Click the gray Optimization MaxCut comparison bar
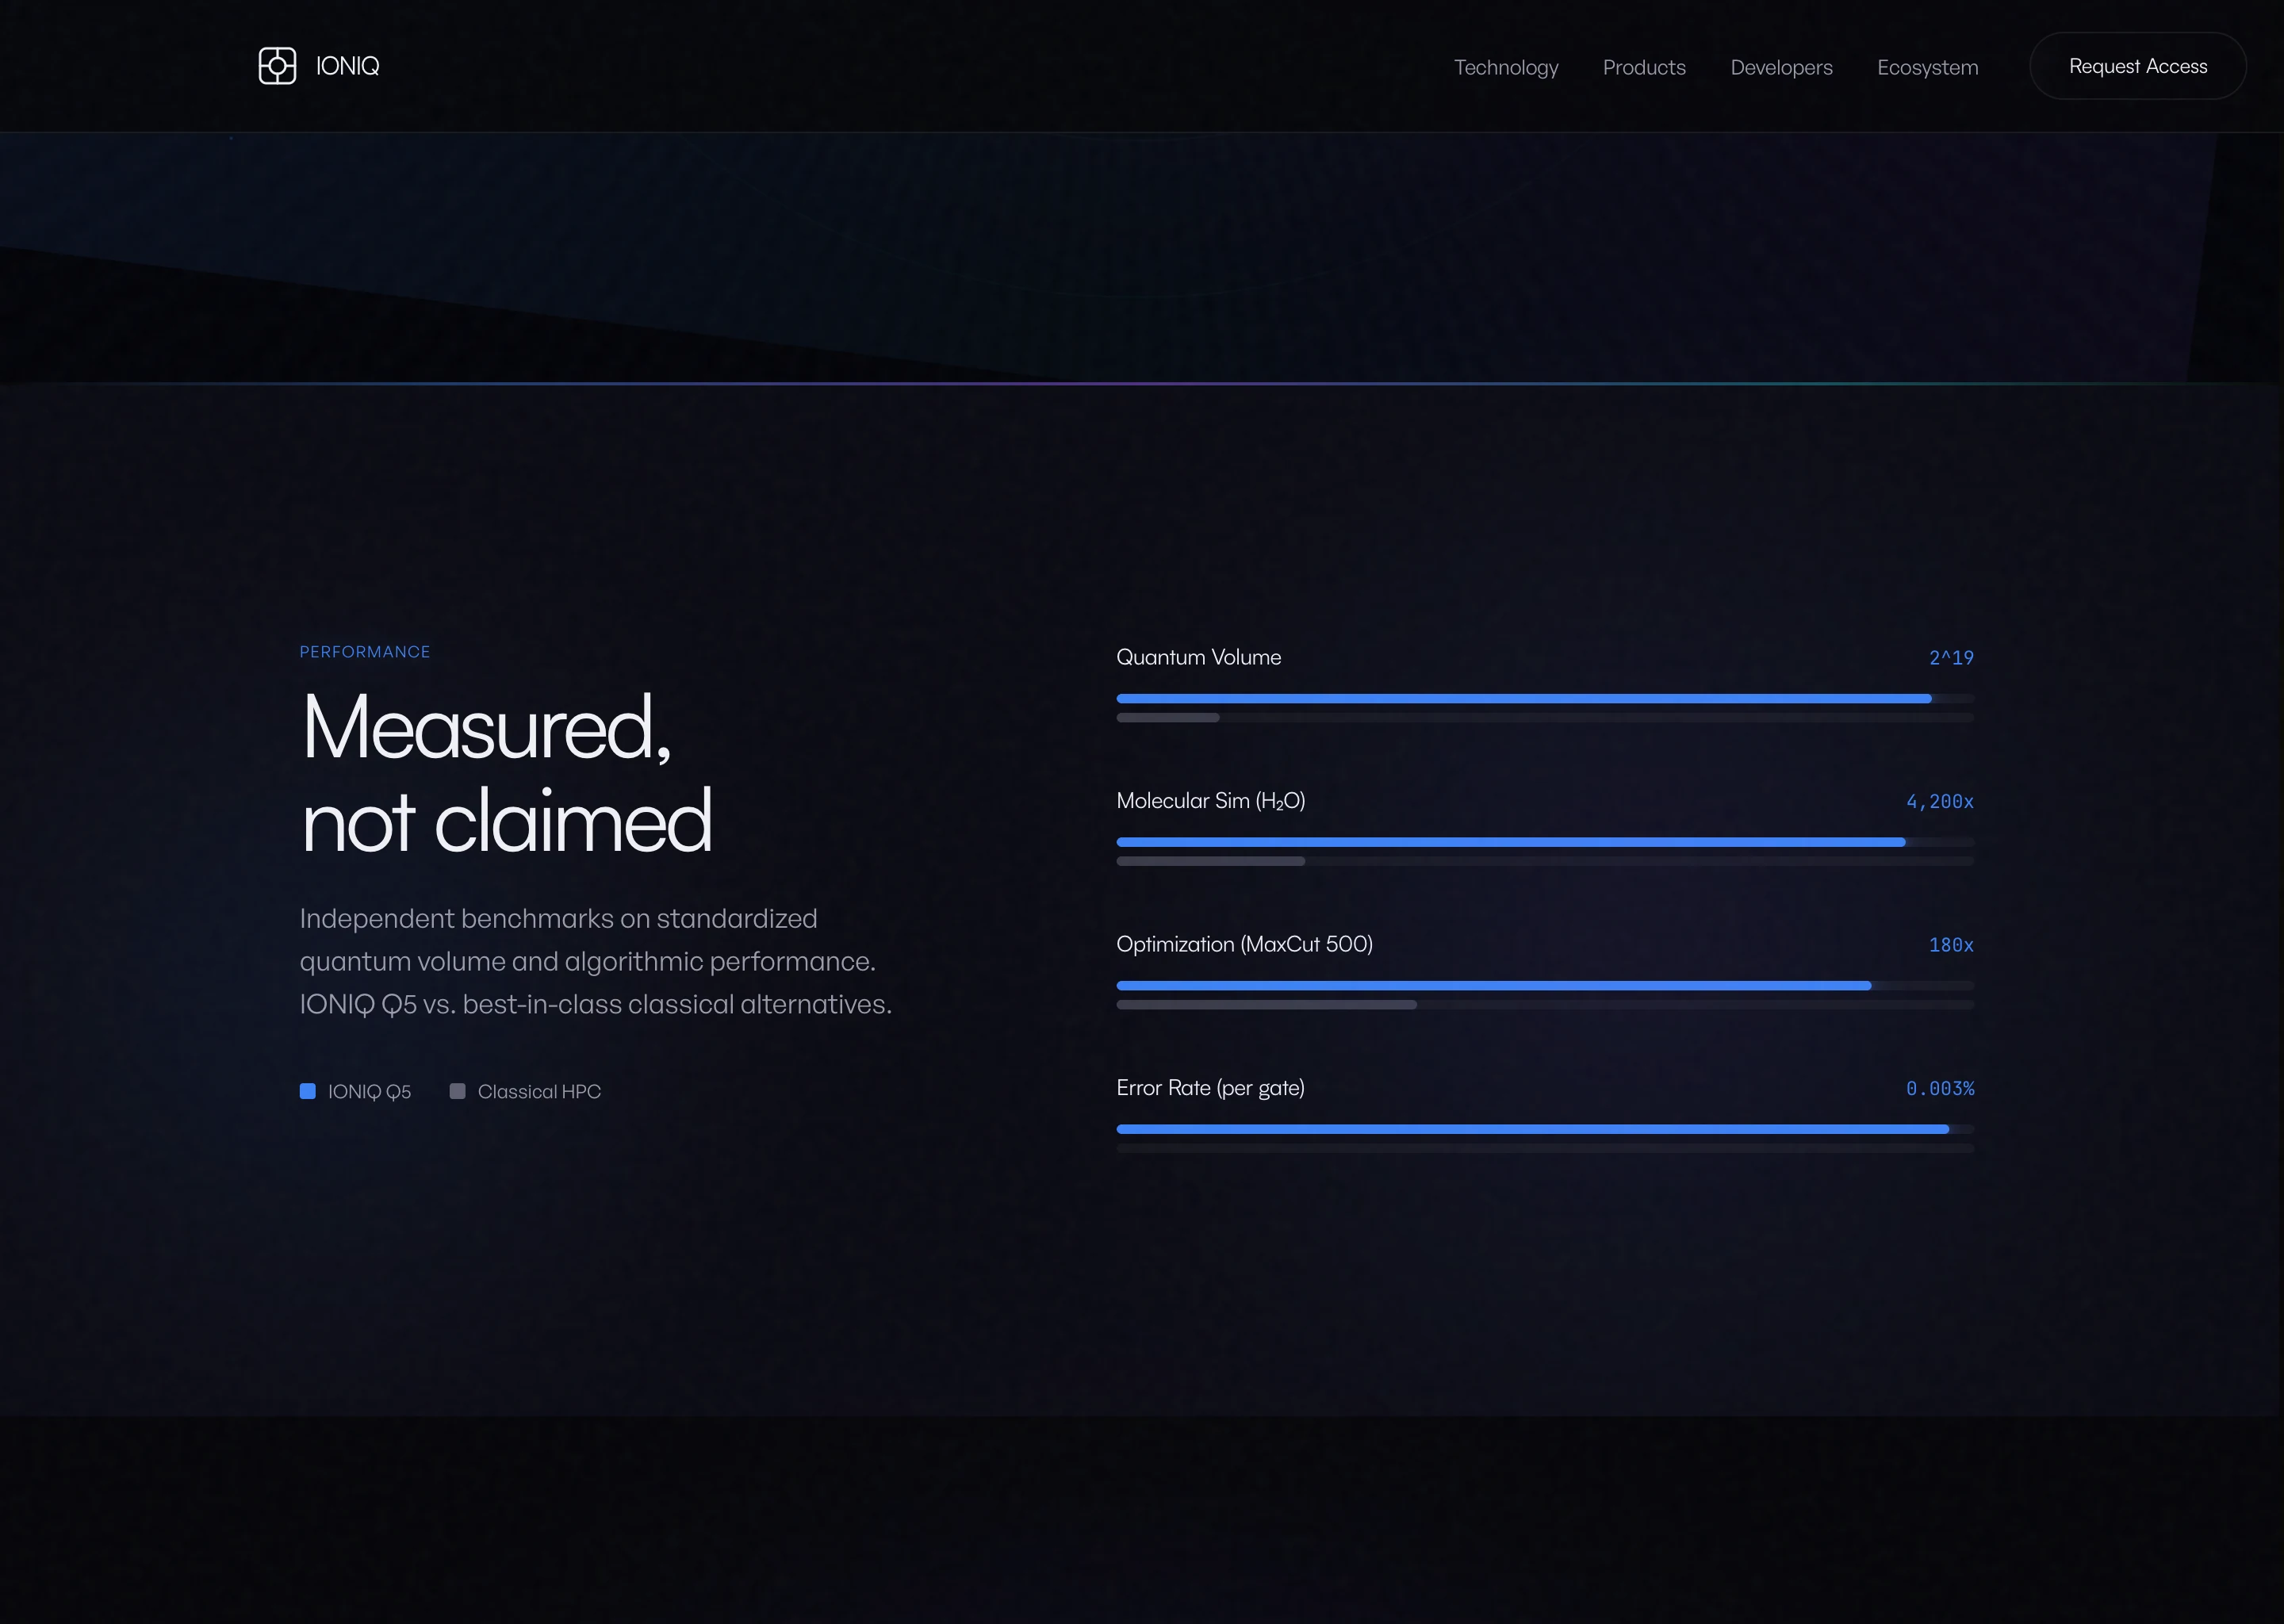Image resolution: width=2284 pixels, height=1624 pixels. pyautogui.click(x=1267, y=1005)
